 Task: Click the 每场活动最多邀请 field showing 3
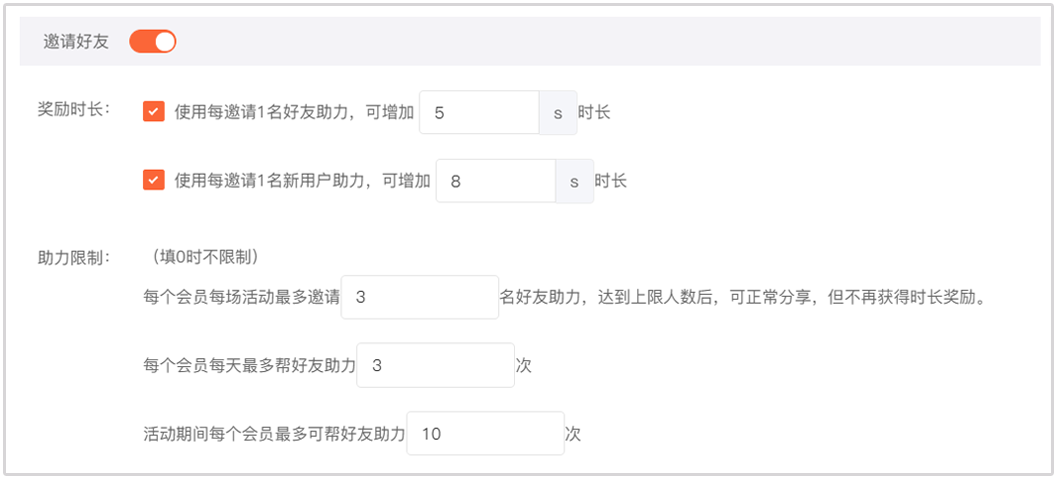coord(419,297)
